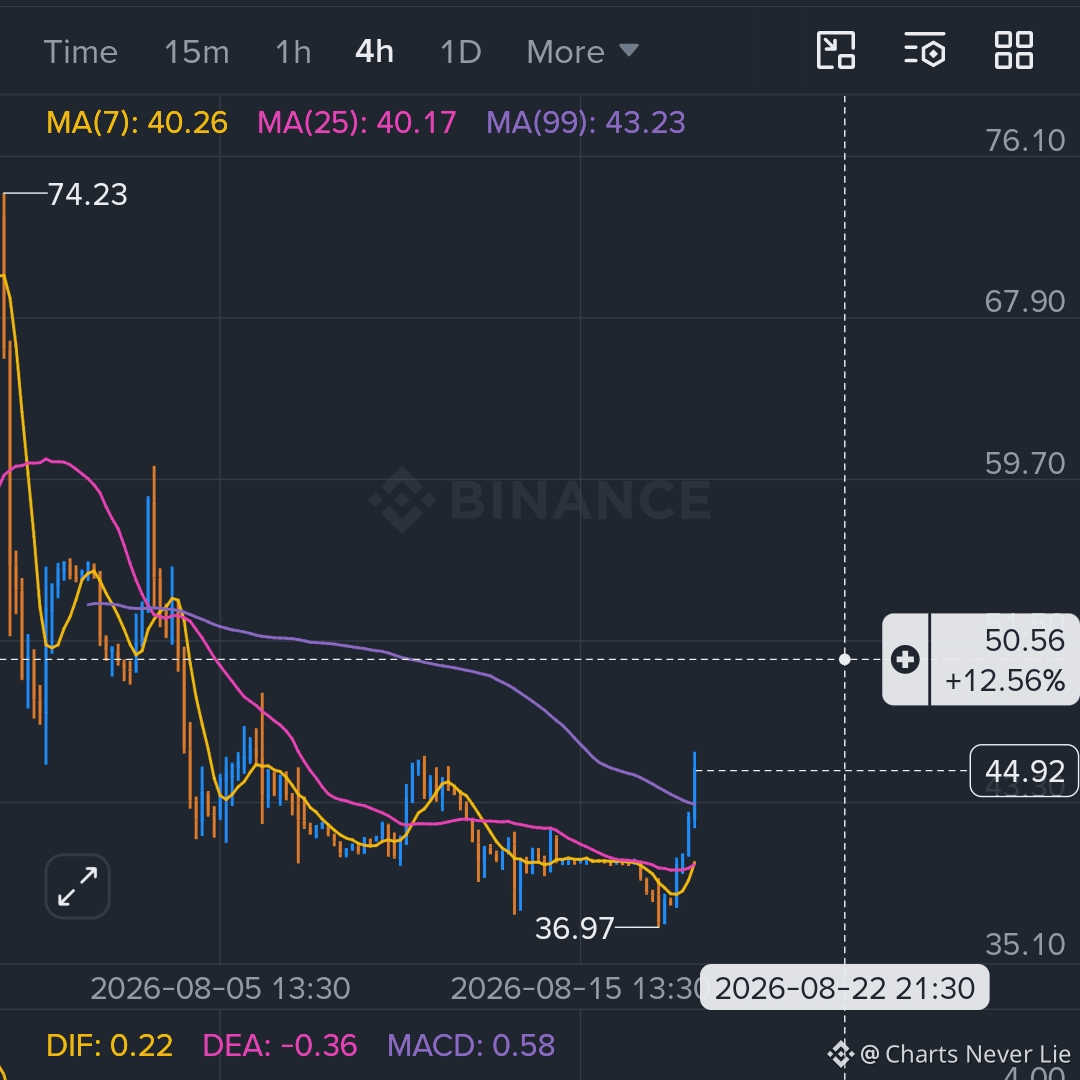Click the MA(7): 40.26 indicator label
Screen dimensions: 1080x1080
pyautogui.click(x=136, y=123)
